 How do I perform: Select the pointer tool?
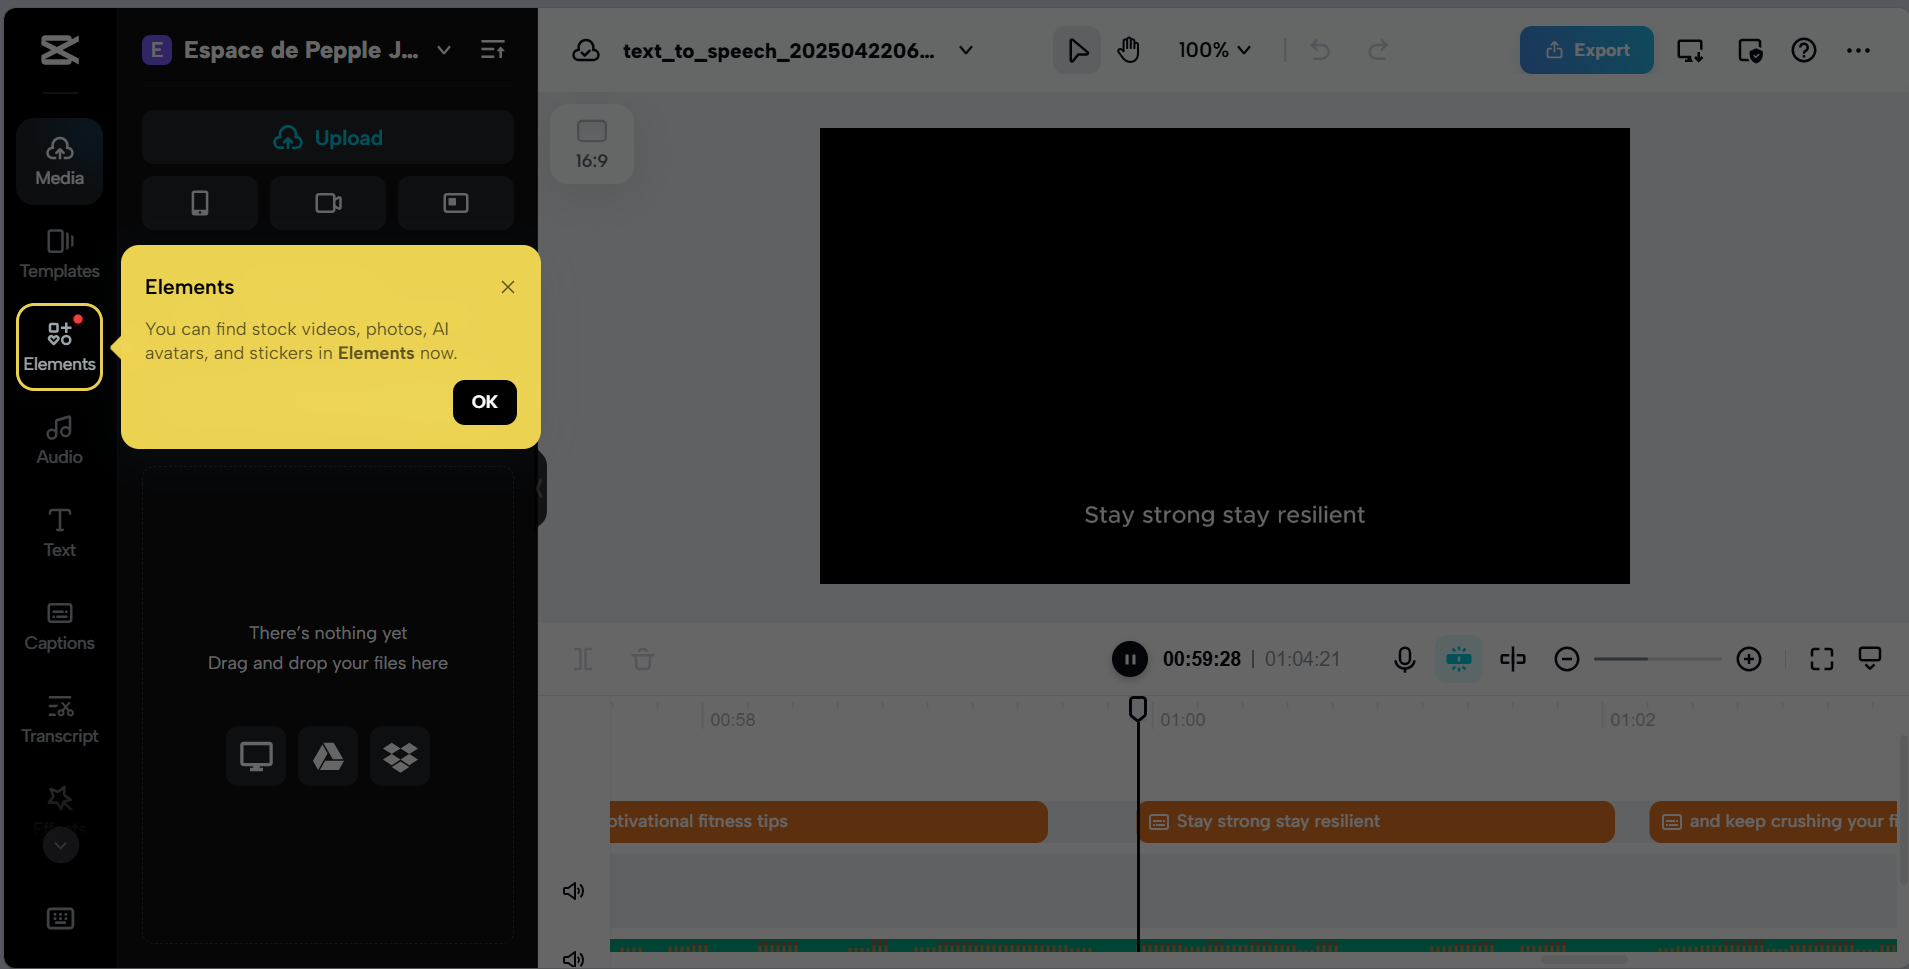pyautogui.click(x=1077, y=50)
